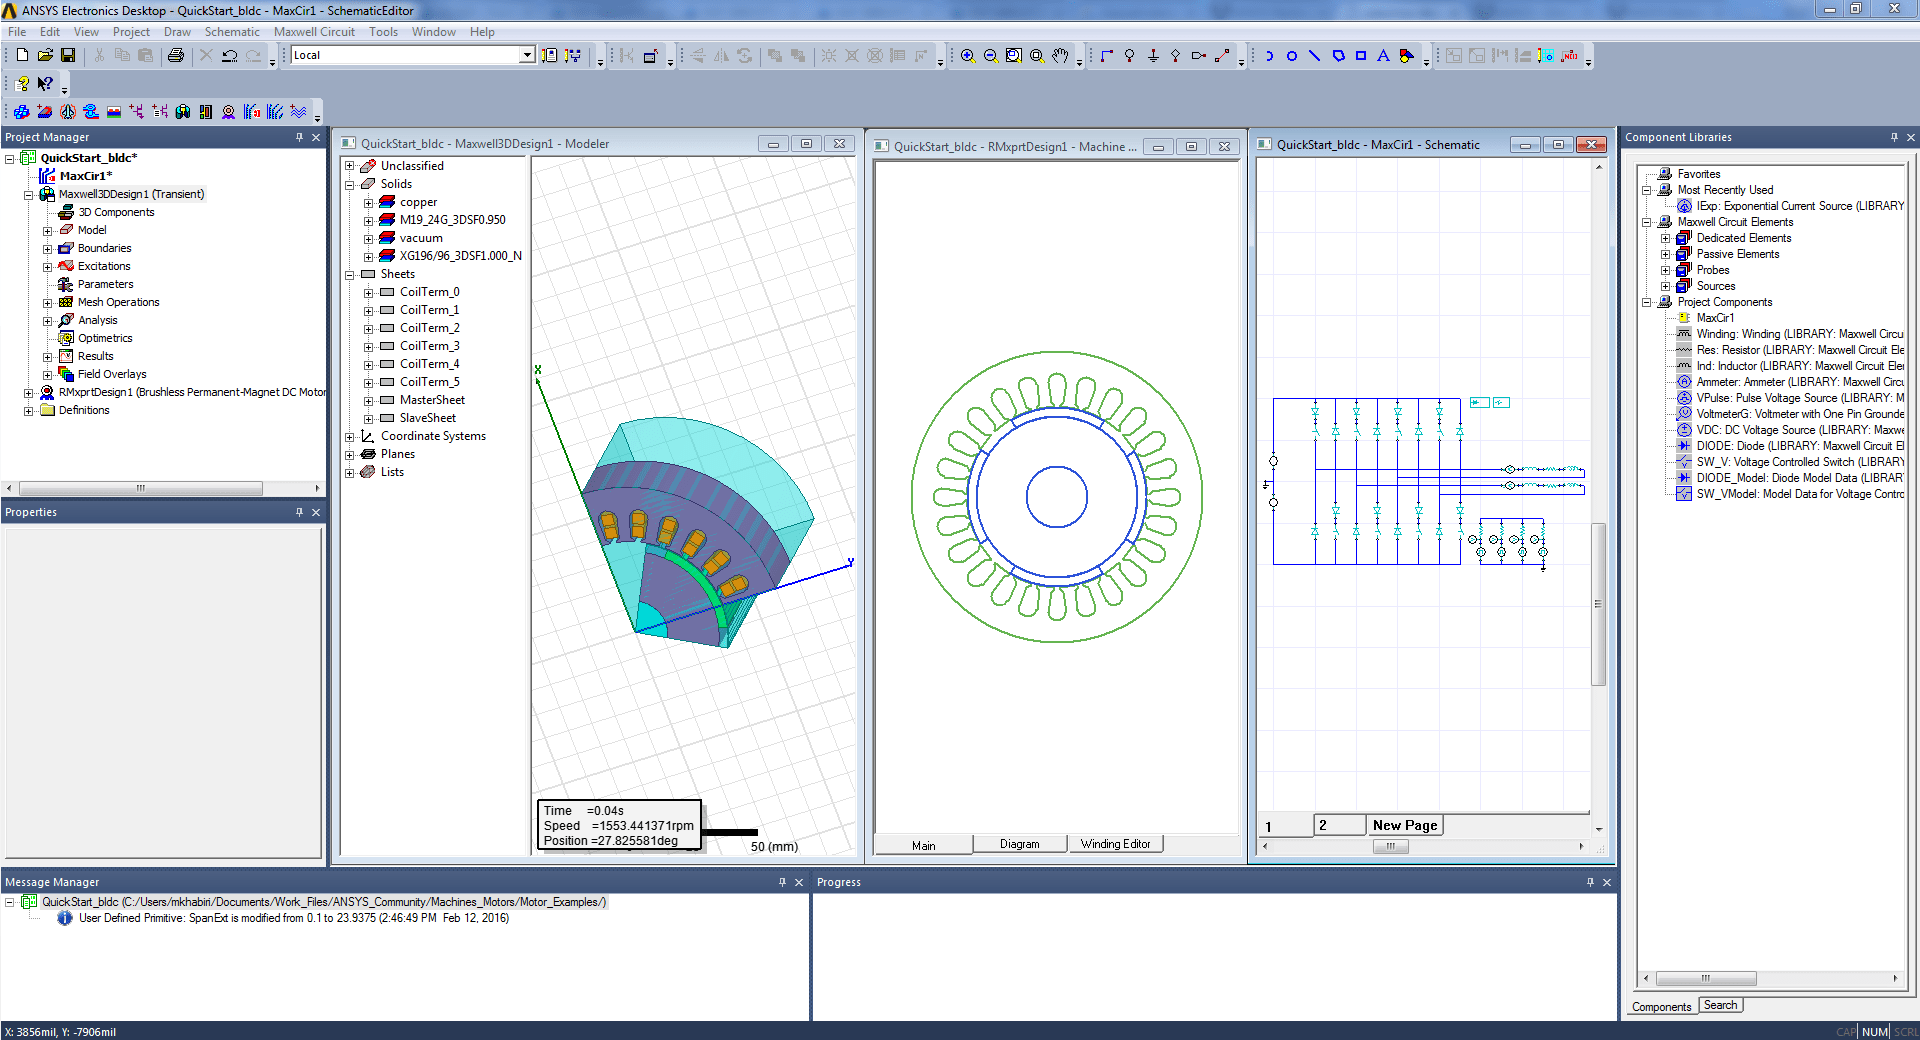Toggle auto-hide pin on Properties panel
This screenshot has height=1040, width=1920.
(x=299, y=512)
